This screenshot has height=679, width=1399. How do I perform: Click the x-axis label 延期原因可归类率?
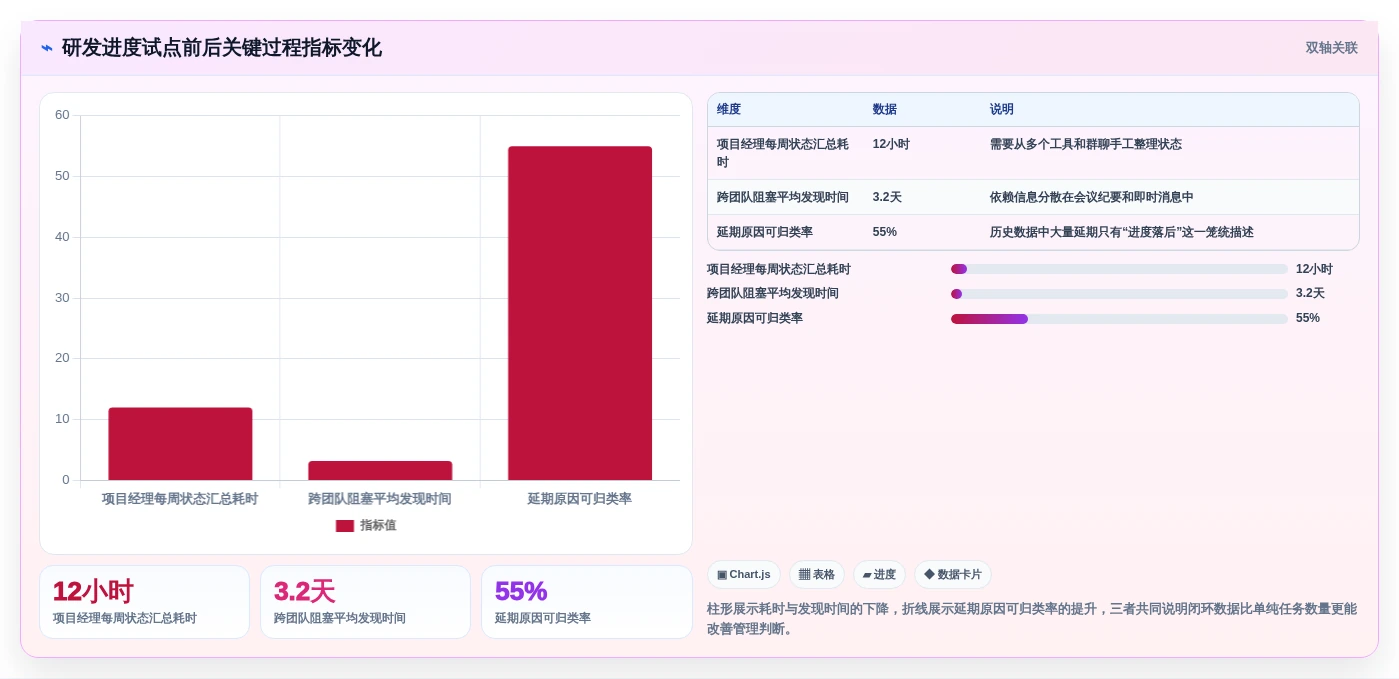pos(580,499)
